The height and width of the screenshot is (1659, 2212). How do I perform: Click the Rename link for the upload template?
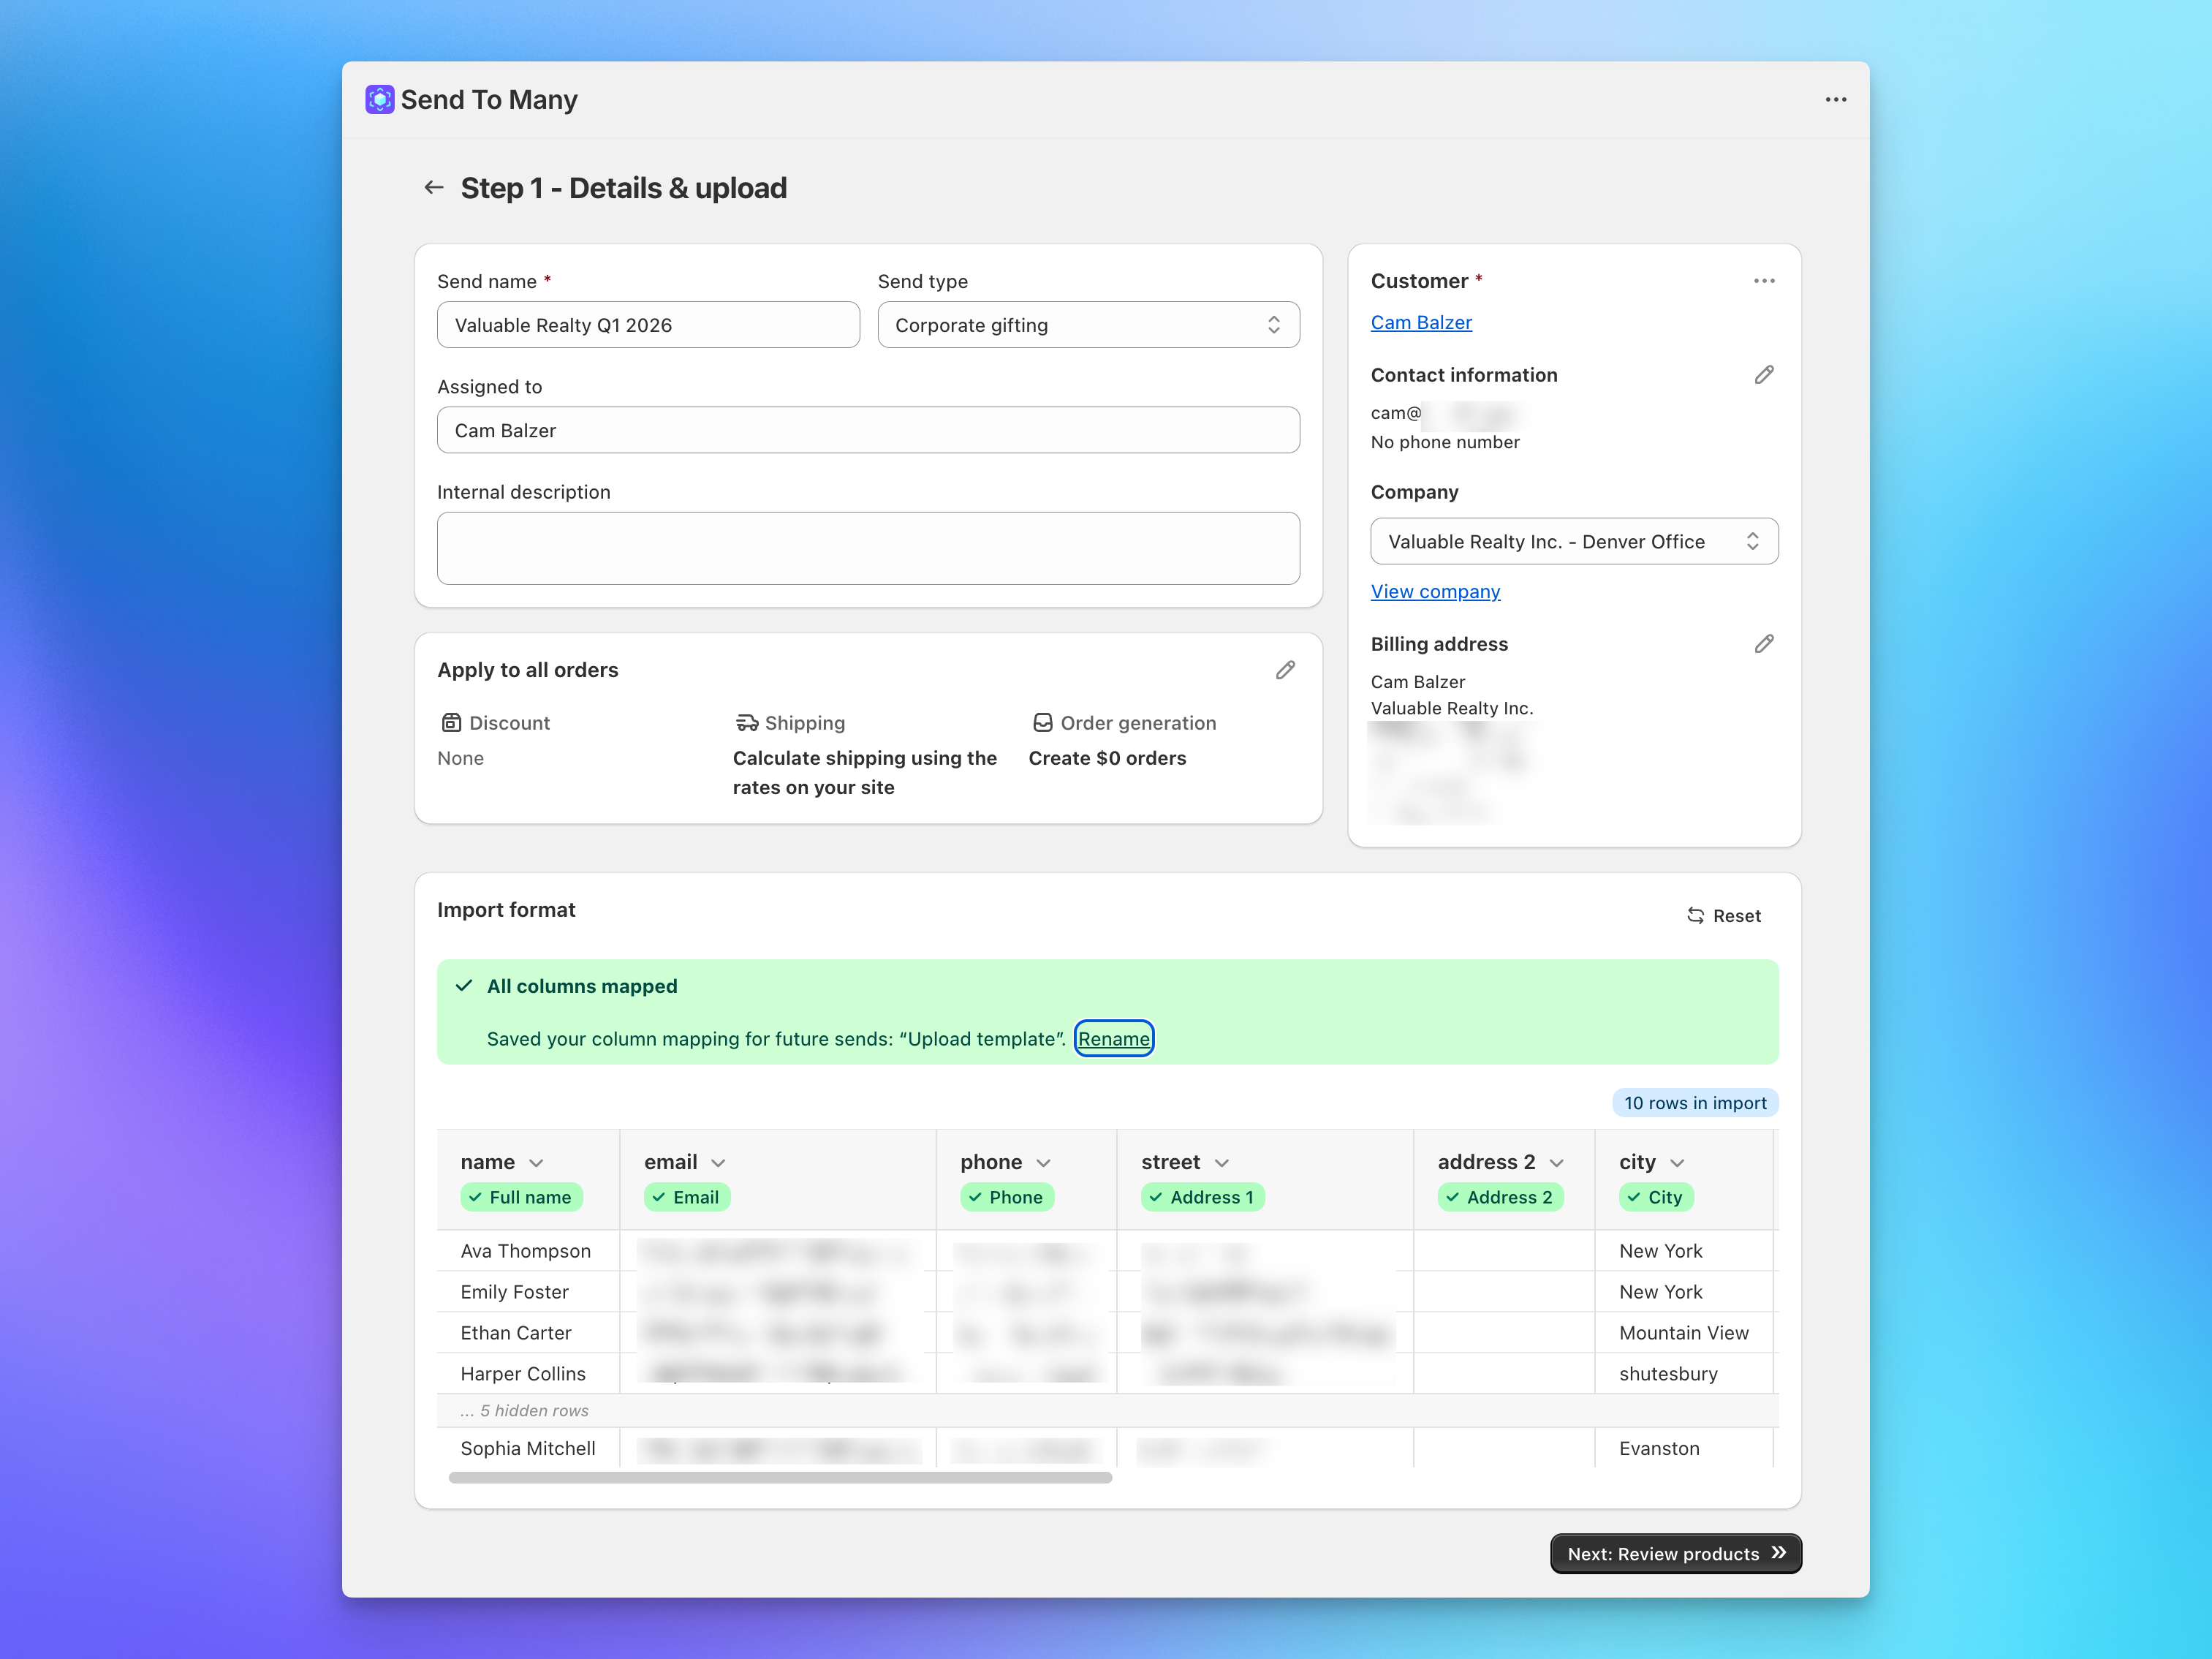[1113, 1039]
